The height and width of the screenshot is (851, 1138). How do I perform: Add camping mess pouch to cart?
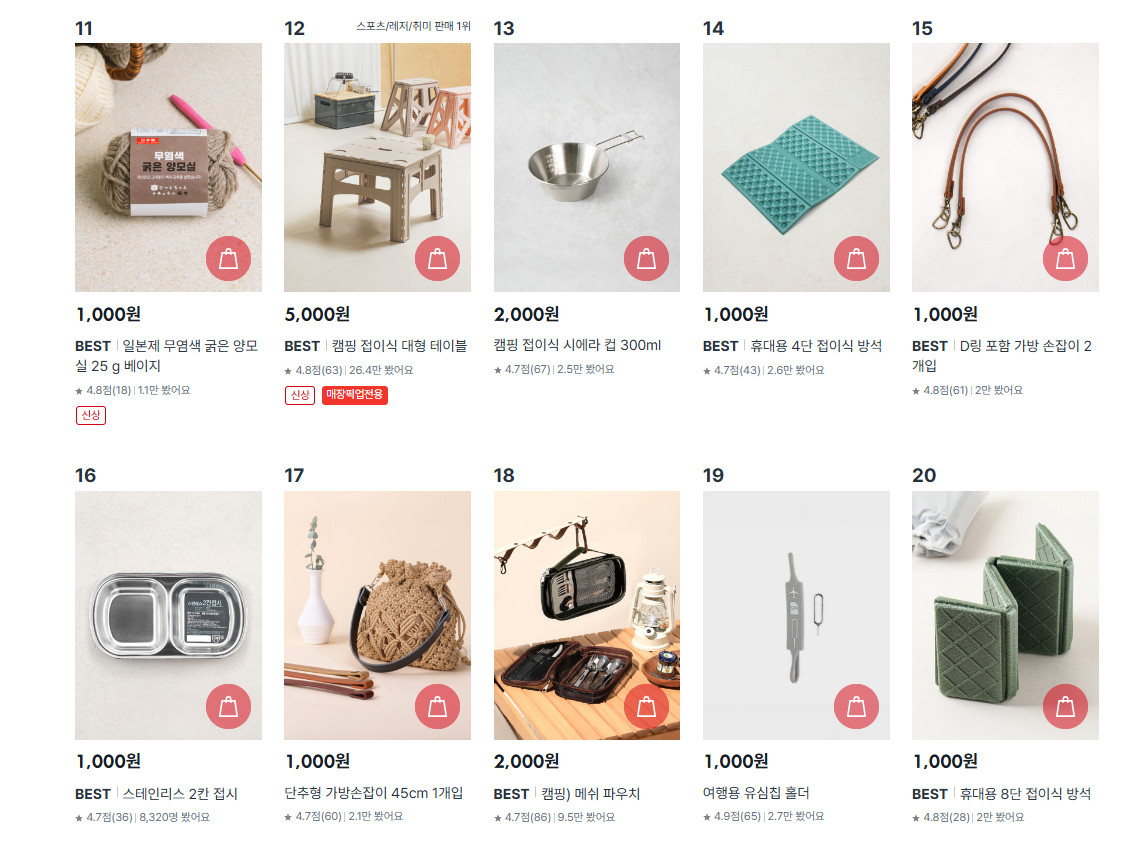[x=647, y=706]
